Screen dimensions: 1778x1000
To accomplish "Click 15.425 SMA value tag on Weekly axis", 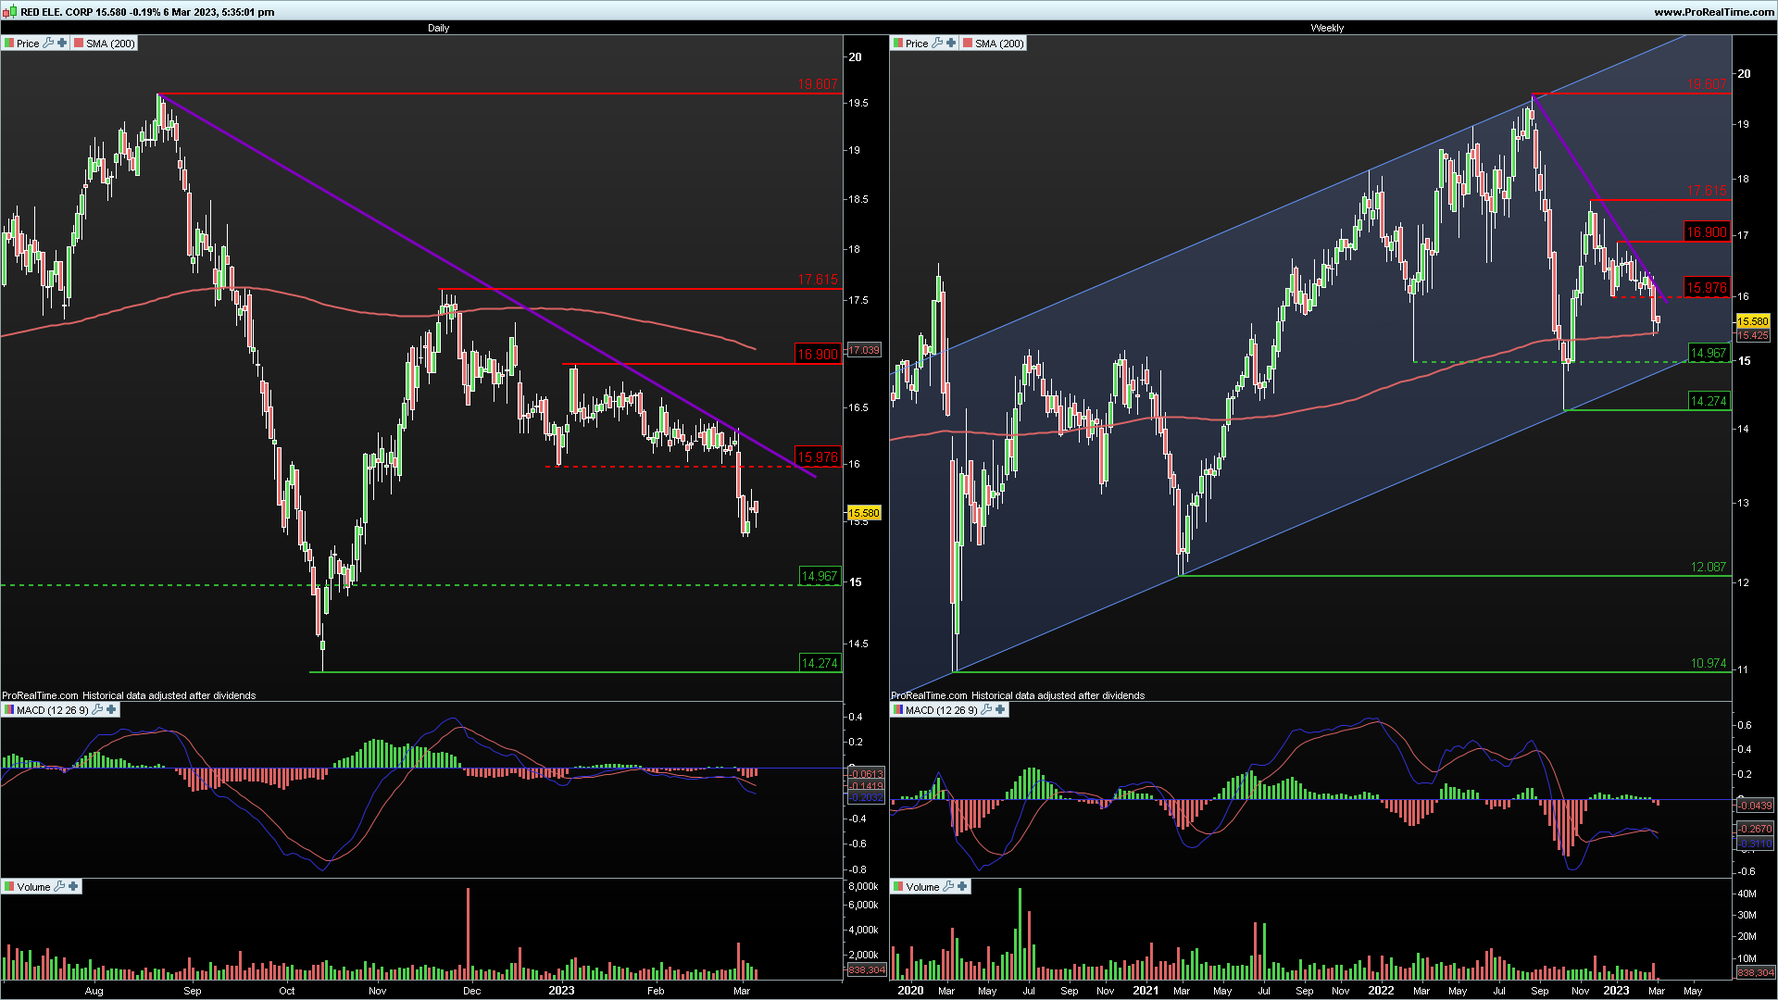I will [1753, 335].
